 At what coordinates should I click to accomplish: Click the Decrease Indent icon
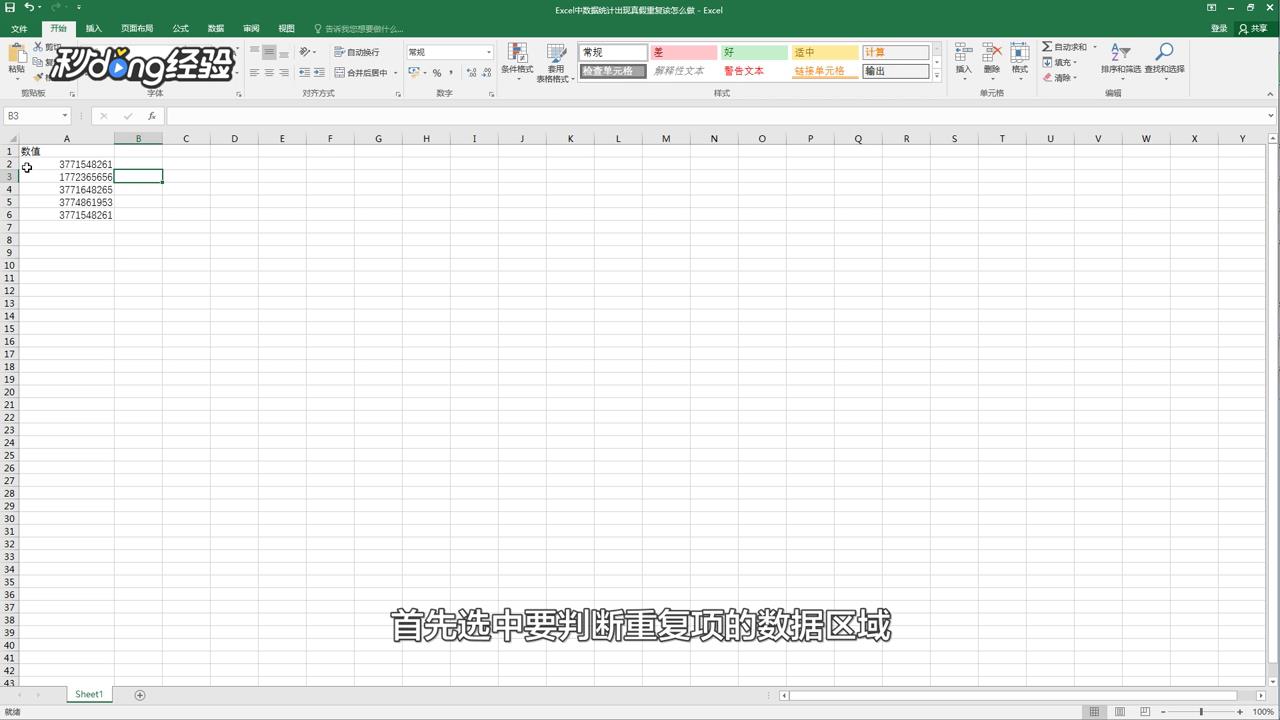point(305,73)
